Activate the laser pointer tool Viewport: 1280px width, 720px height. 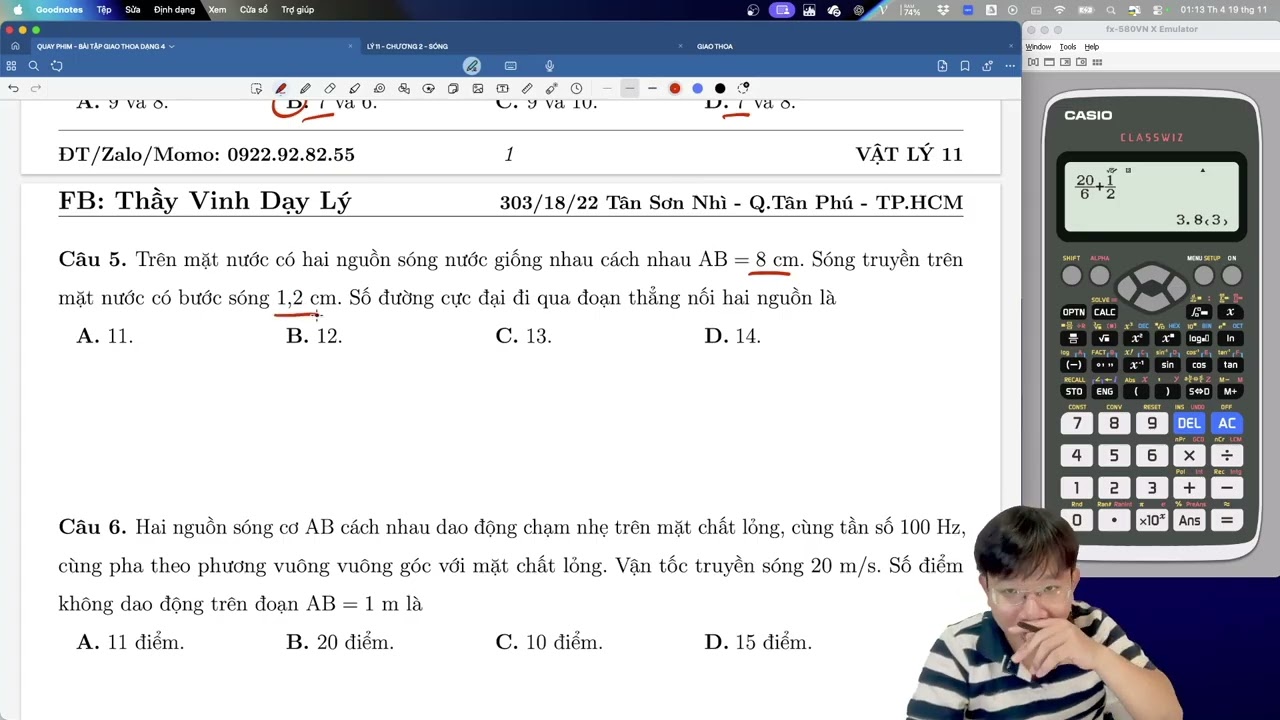click(x=551, y=89)
